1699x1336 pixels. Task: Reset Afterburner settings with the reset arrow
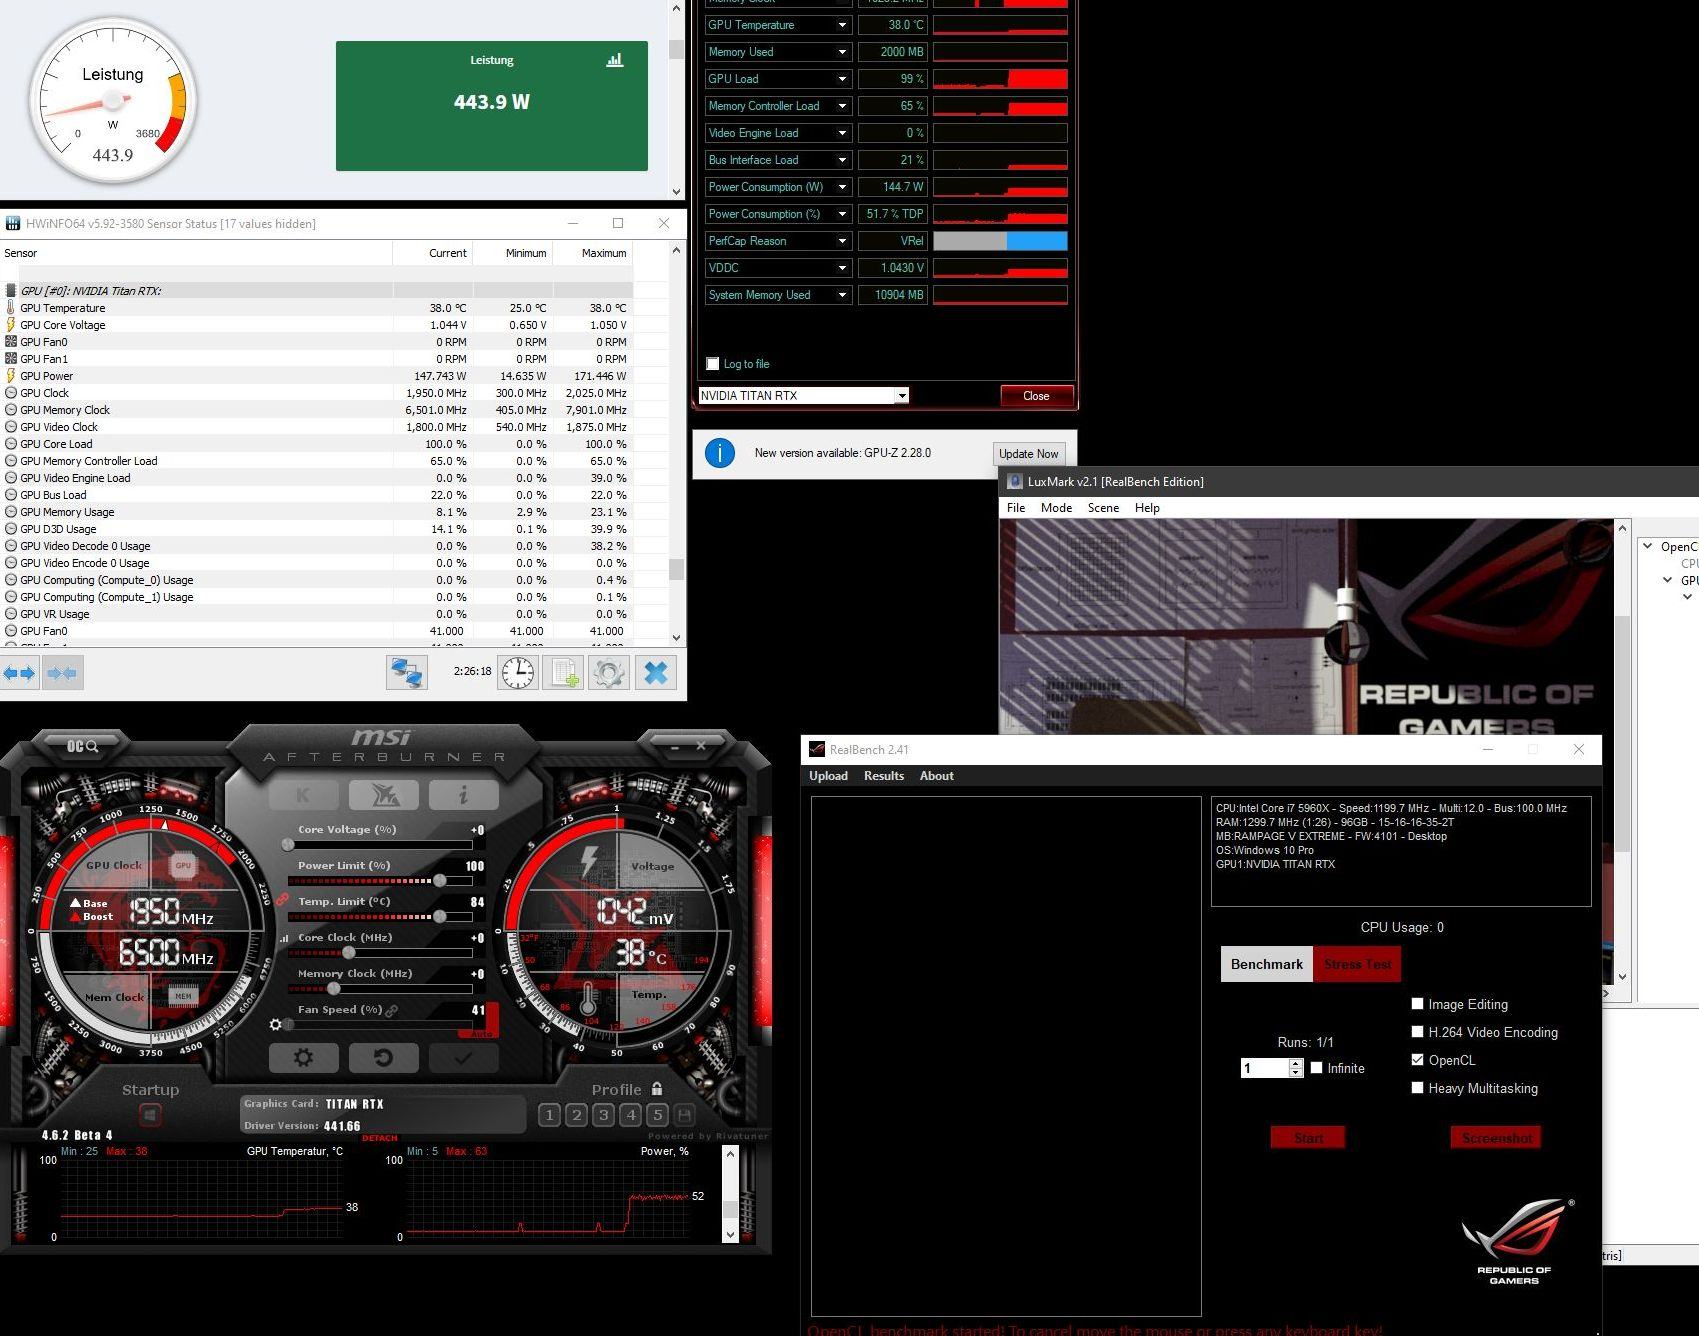(x=383, y=1057)
